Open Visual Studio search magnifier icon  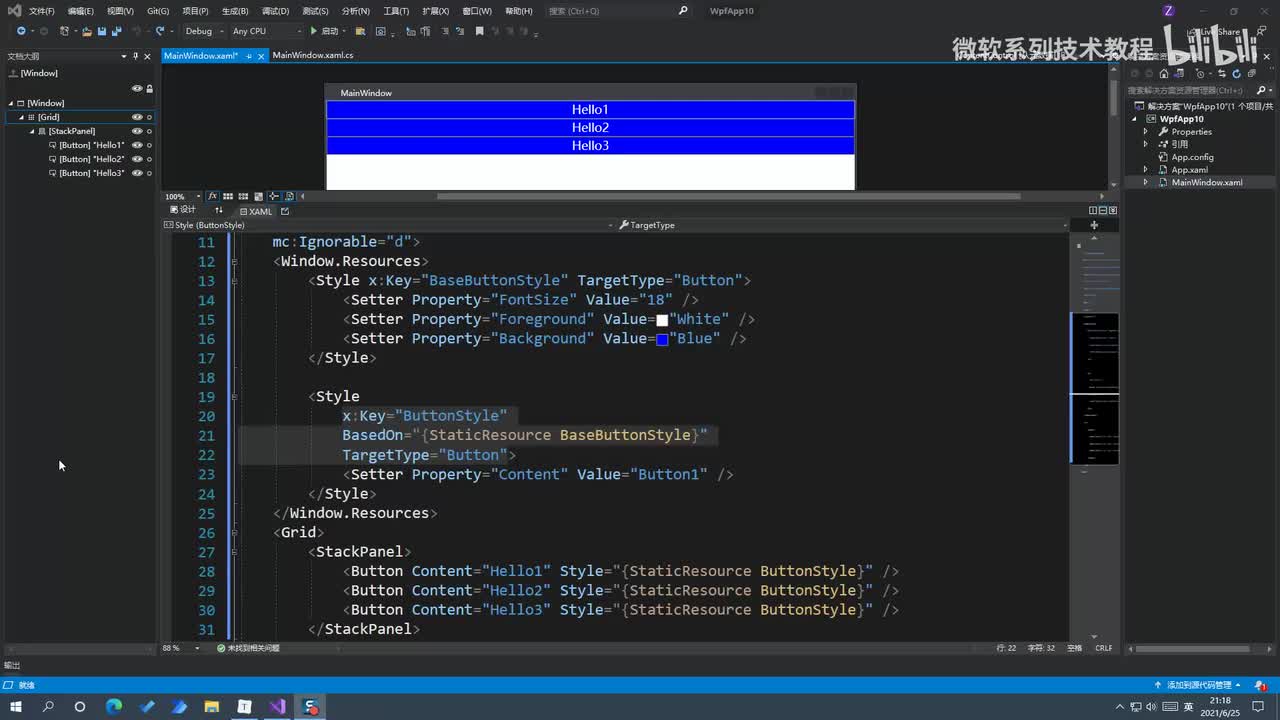pos(683,11)
